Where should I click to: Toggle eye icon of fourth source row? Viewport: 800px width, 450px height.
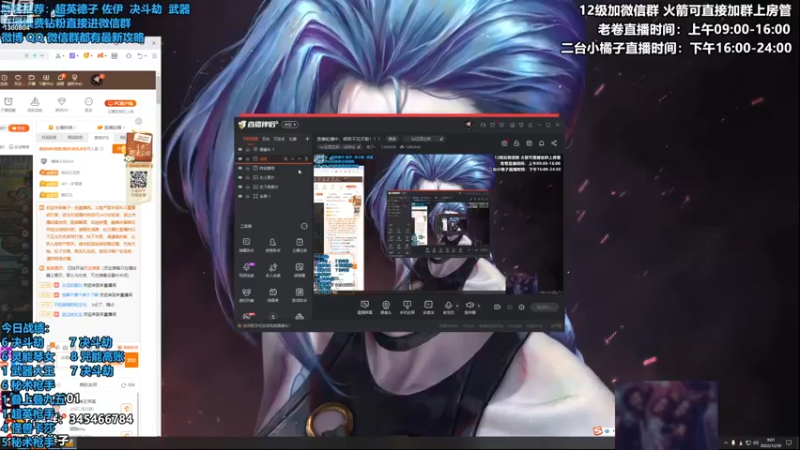(x=240, y=177)
